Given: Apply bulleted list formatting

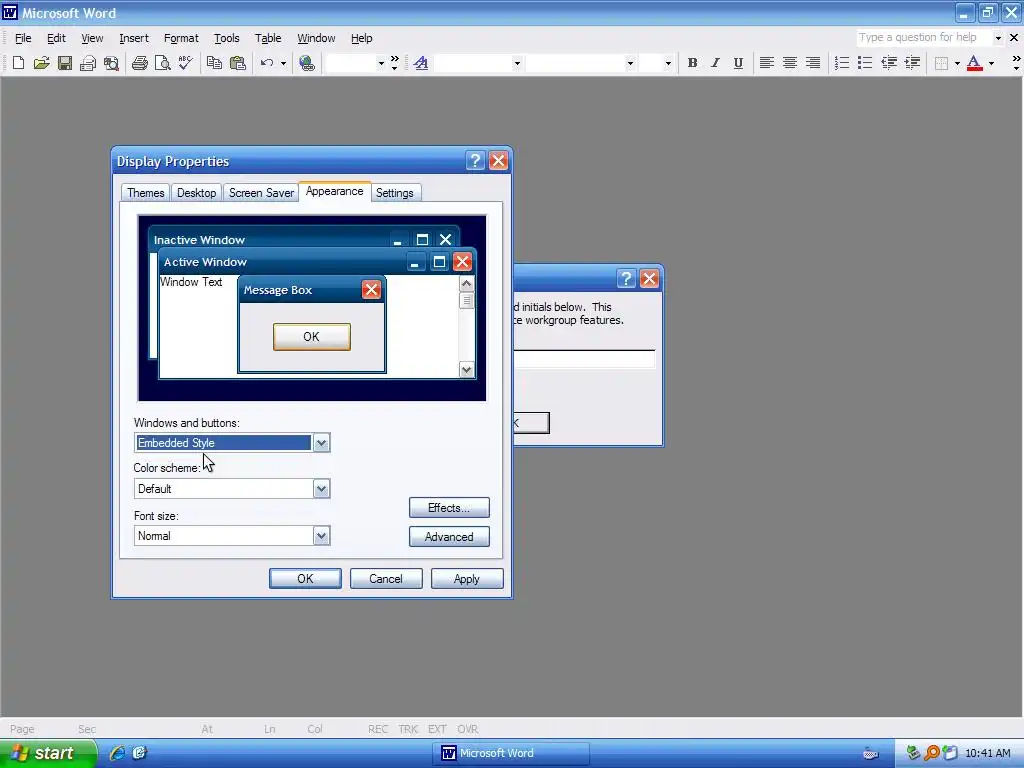Looking at the screenshot, I should tap(865, 63).
